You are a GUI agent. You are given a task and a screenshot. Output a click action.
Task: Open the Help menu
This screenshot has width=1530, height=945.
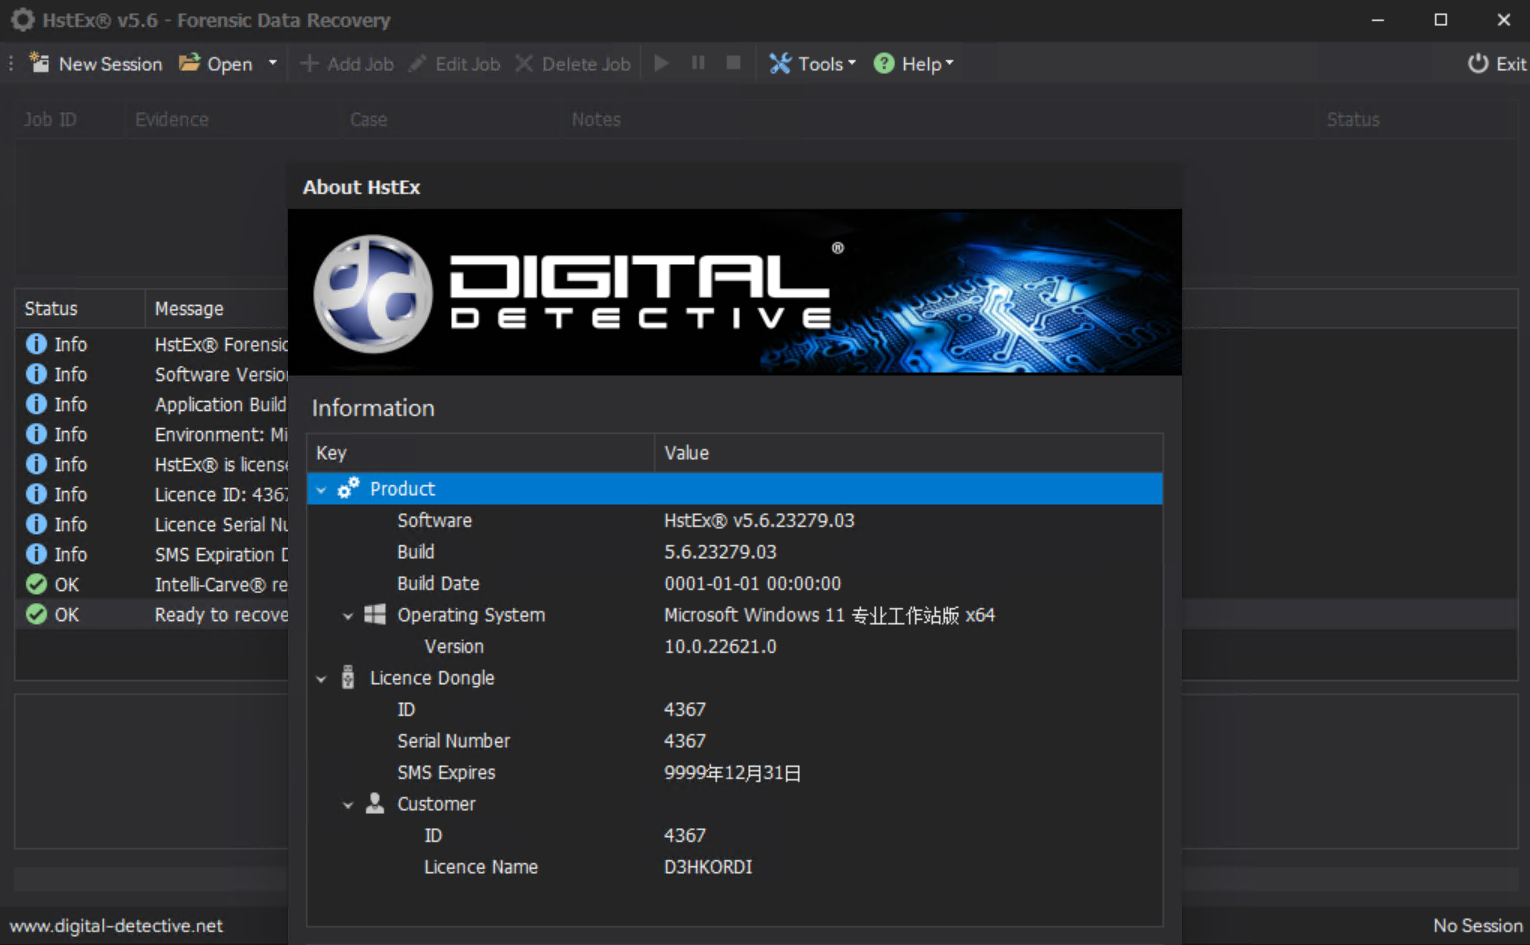[913, 64]
